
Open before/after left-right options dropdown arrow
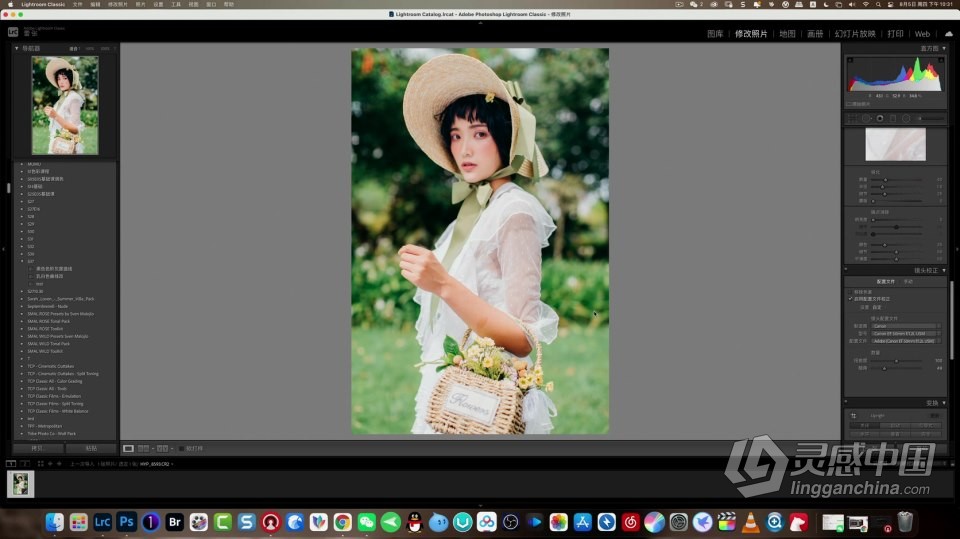click(152, 448)
